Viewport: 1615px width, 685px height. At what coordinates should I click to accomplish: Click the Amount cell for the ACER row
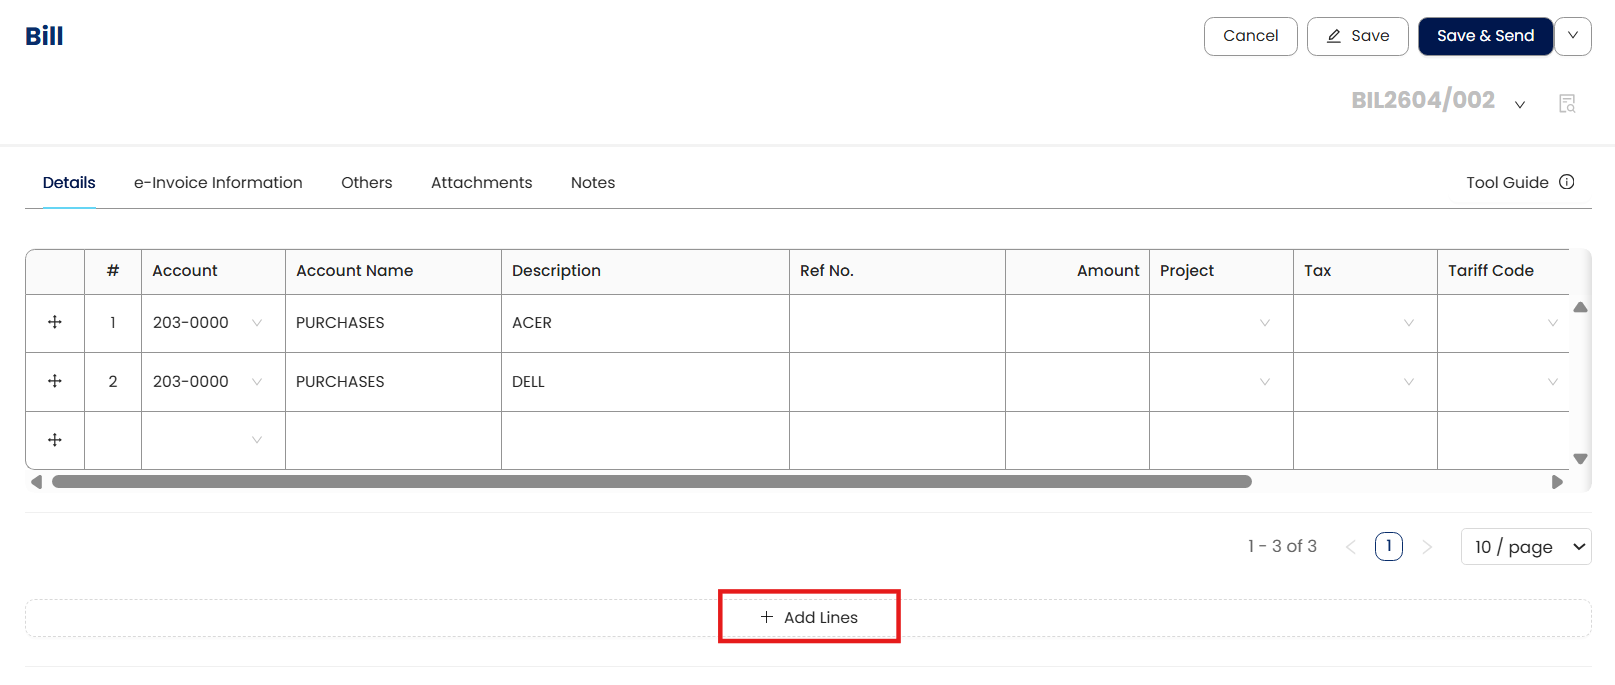[x=1077, y=323]
